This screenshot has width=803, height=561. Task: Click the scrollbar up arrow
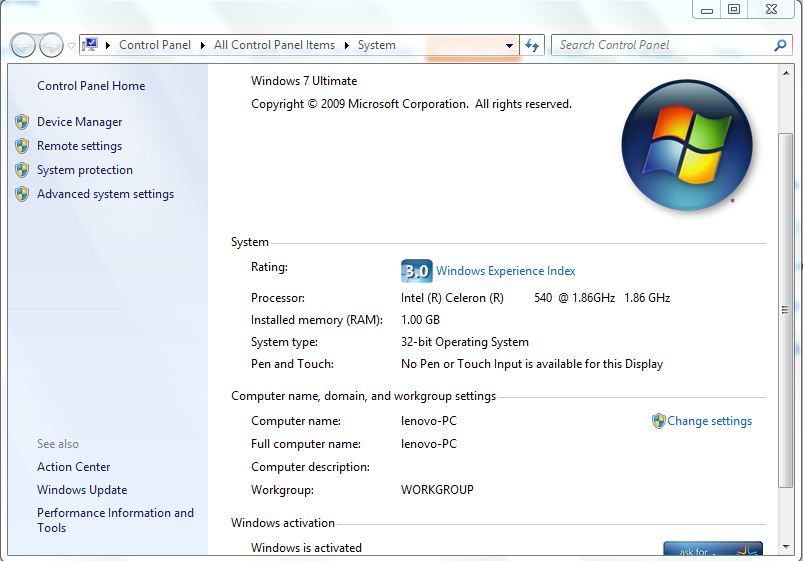point(786,73)
